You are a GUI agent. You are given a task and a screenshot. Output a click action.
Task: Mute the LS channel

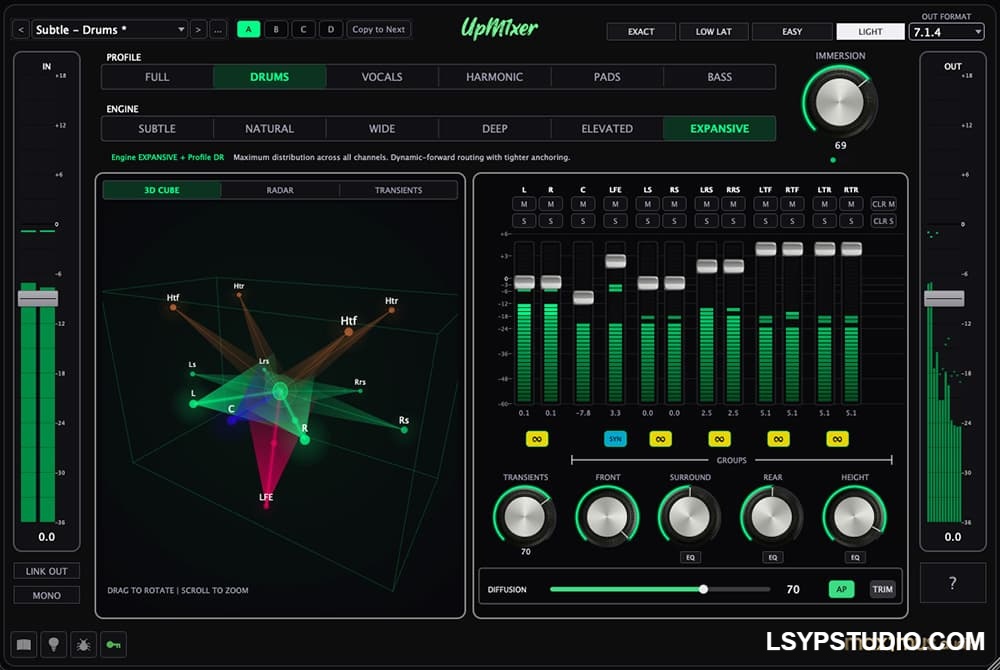648,204
